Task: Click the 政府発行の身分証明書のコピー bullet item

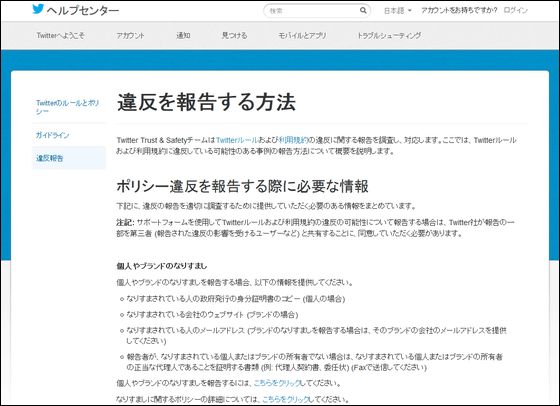Action: tap(236, 299)
